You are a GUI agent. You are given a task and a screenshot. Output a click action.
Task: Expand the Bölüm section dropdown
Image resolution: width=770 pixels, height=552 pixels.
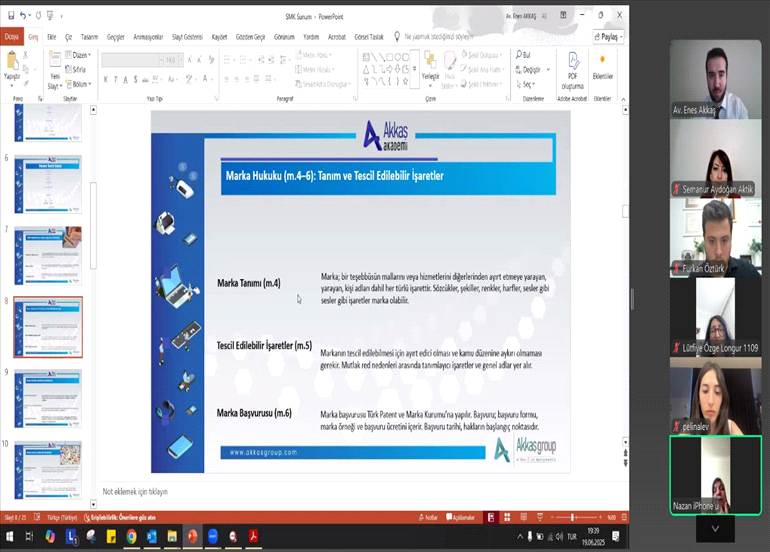tap(80, 84)
